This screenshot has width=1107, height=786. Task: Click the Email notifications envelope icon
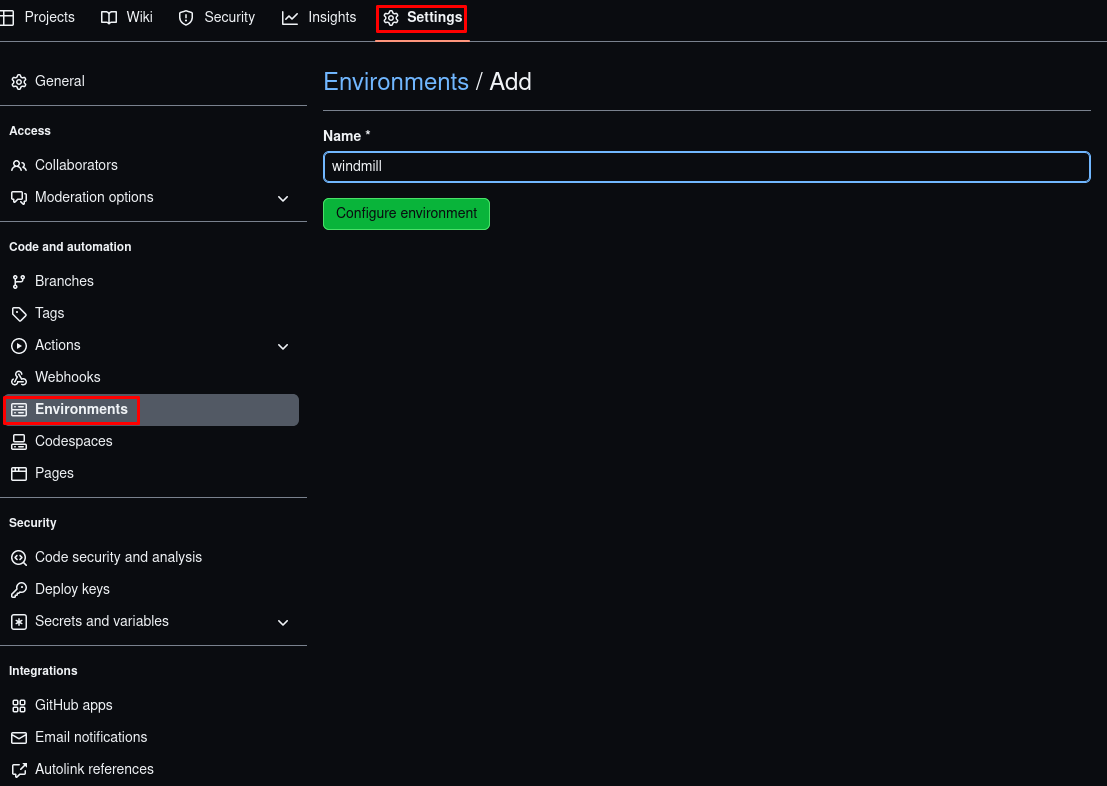[19, 738]
